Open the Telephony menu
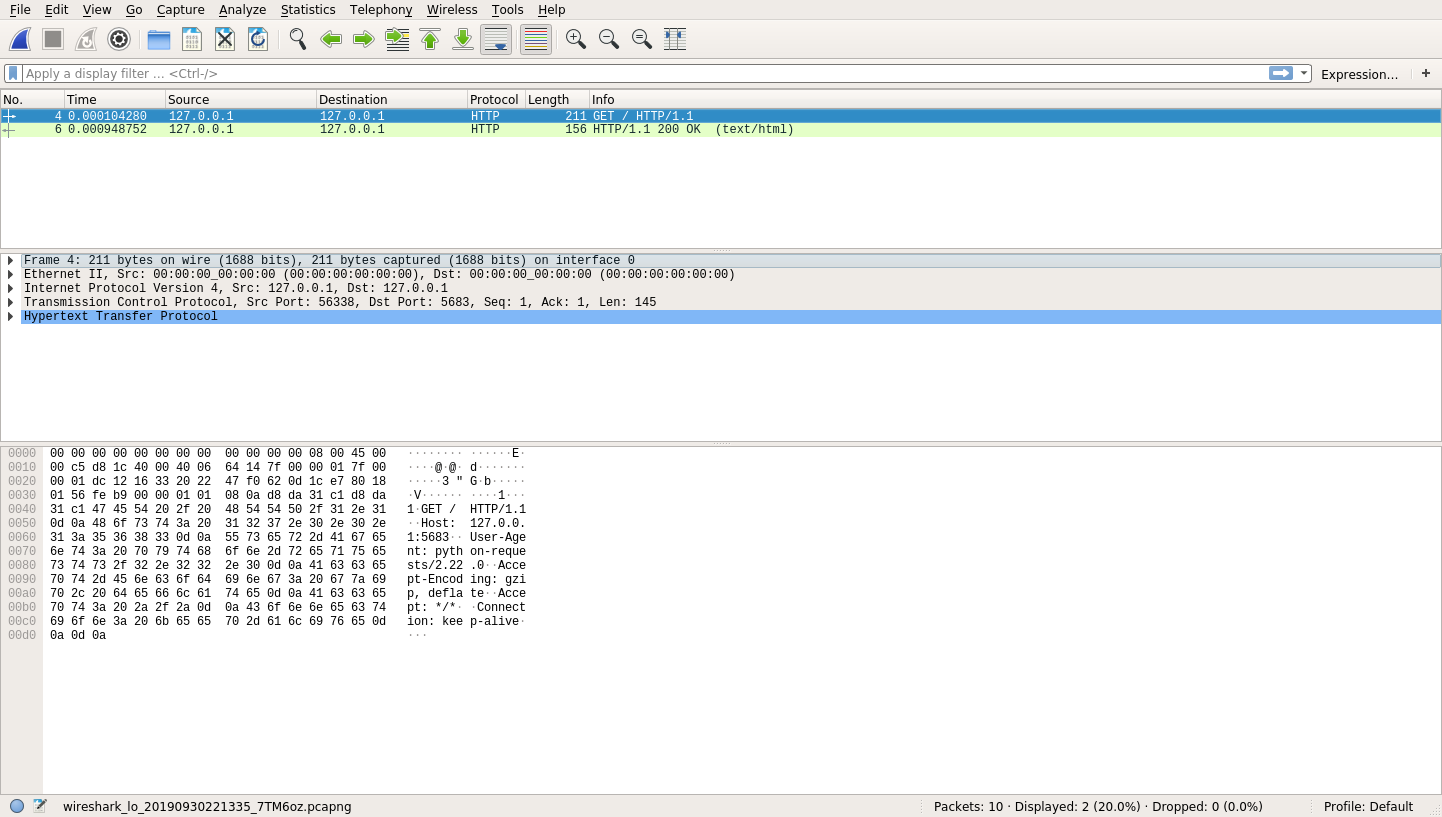The image size is (1442, 817). tap(380, 9)
